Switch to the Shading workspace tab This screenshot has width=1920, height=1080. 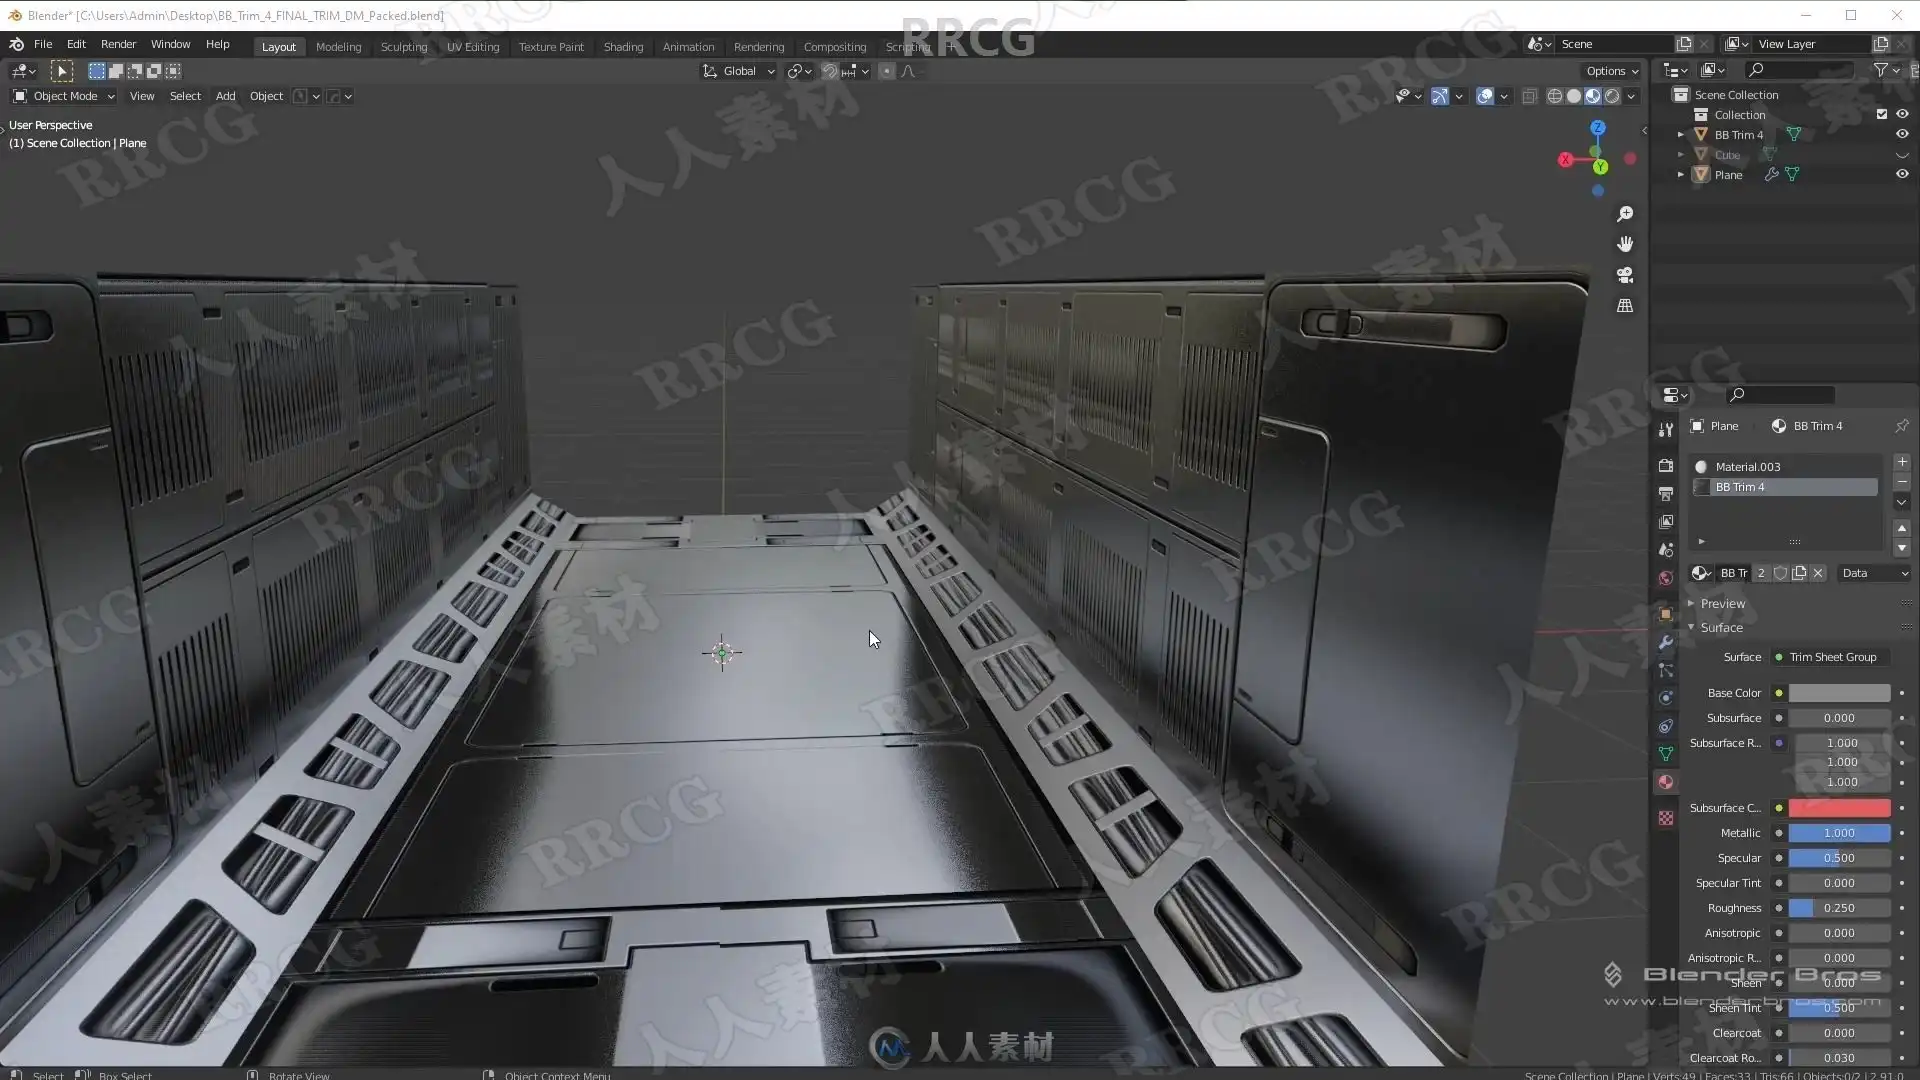pos(623,47)
